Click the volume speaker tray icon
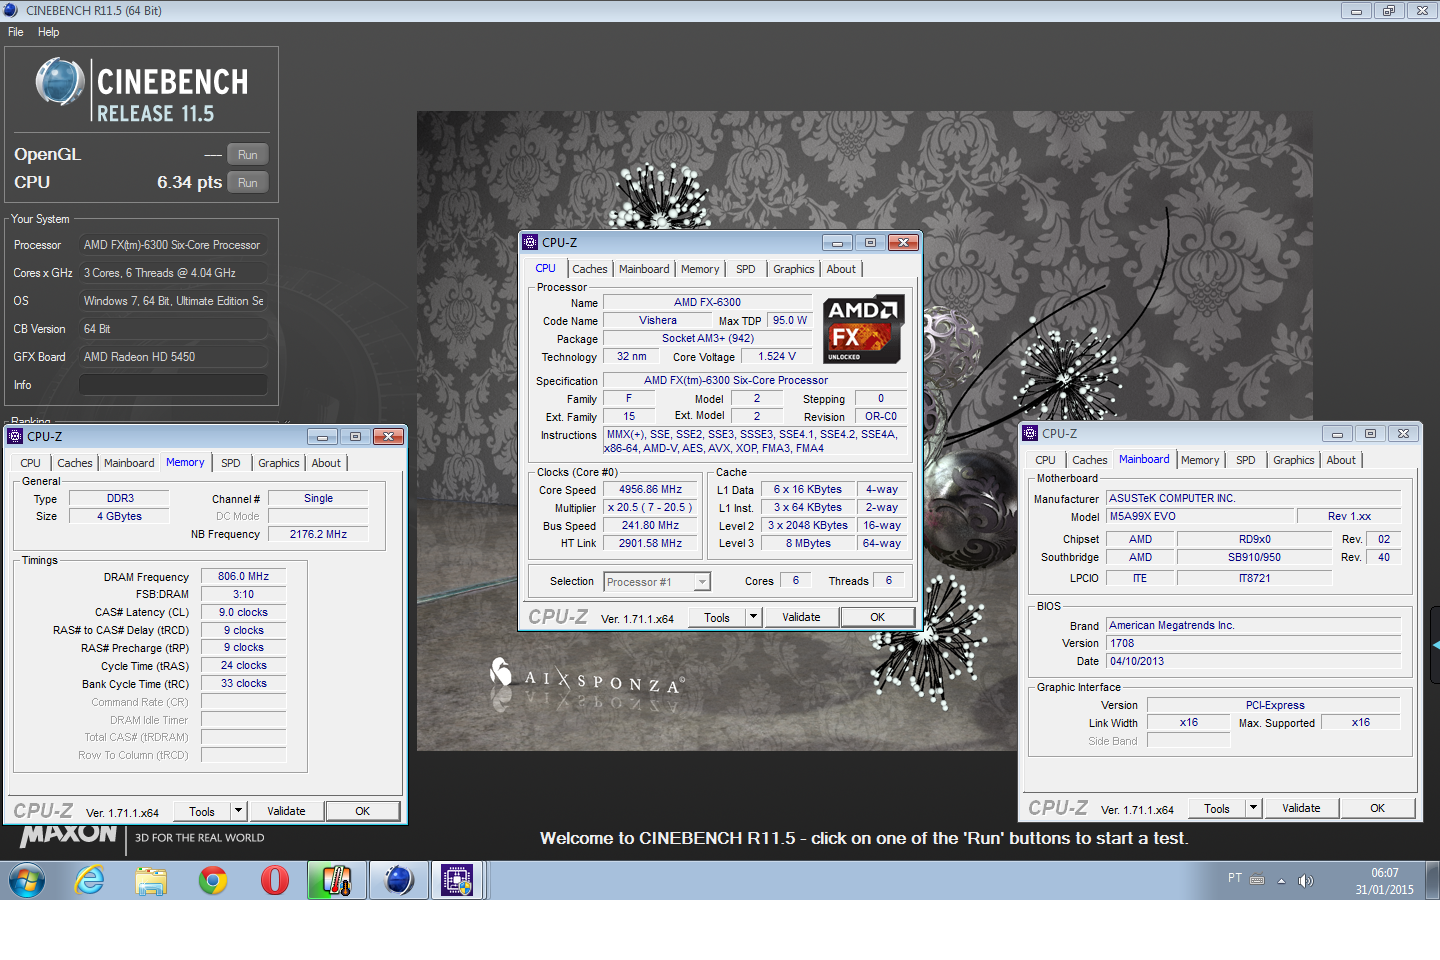Viewport: 1440px width, 960px height. click(x=1305, y=880)
